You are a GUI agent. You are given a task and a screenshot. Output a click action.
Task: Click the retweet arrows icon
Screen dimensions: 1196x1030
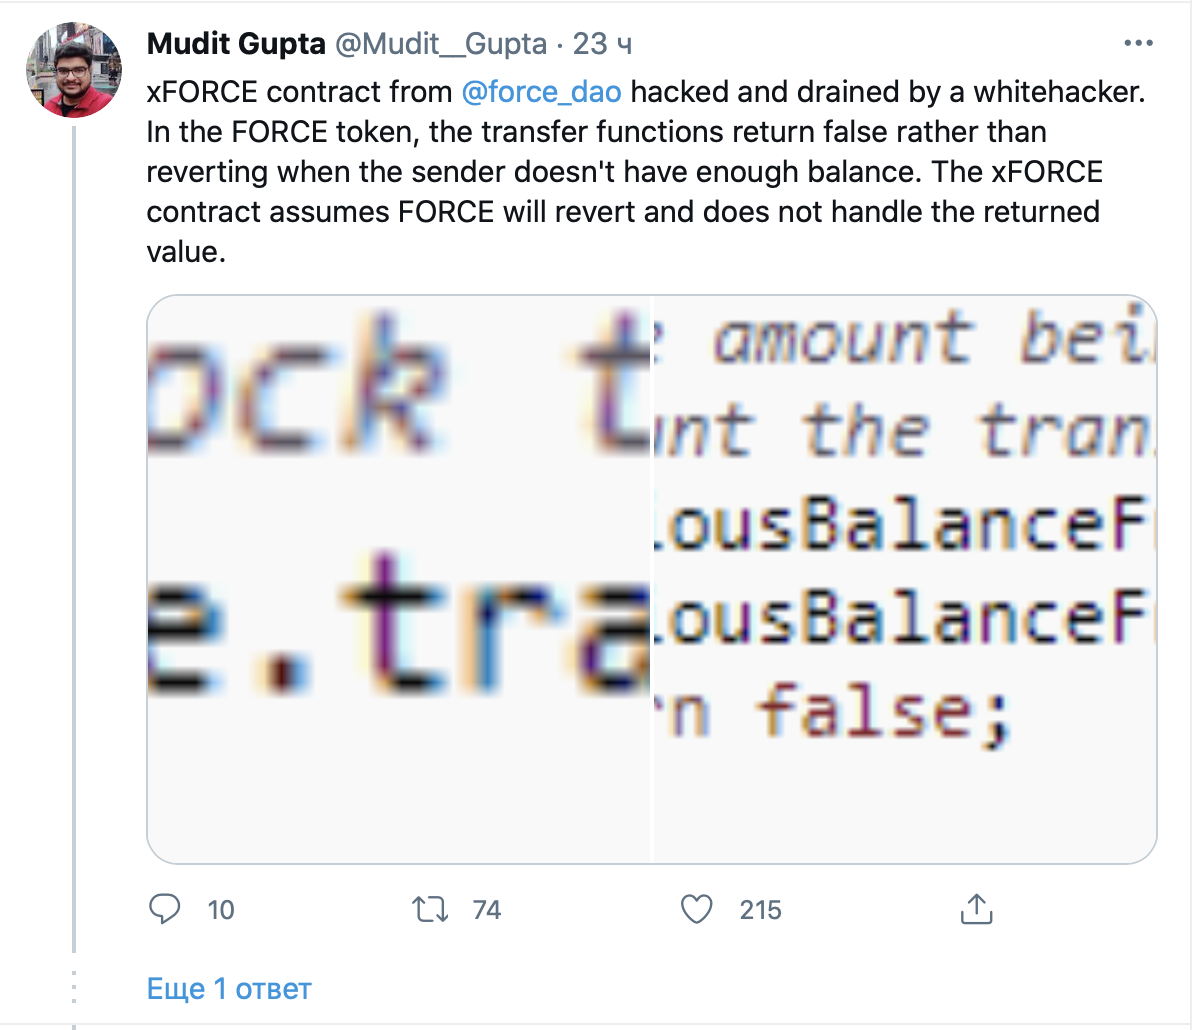click(x=430, y=909)
